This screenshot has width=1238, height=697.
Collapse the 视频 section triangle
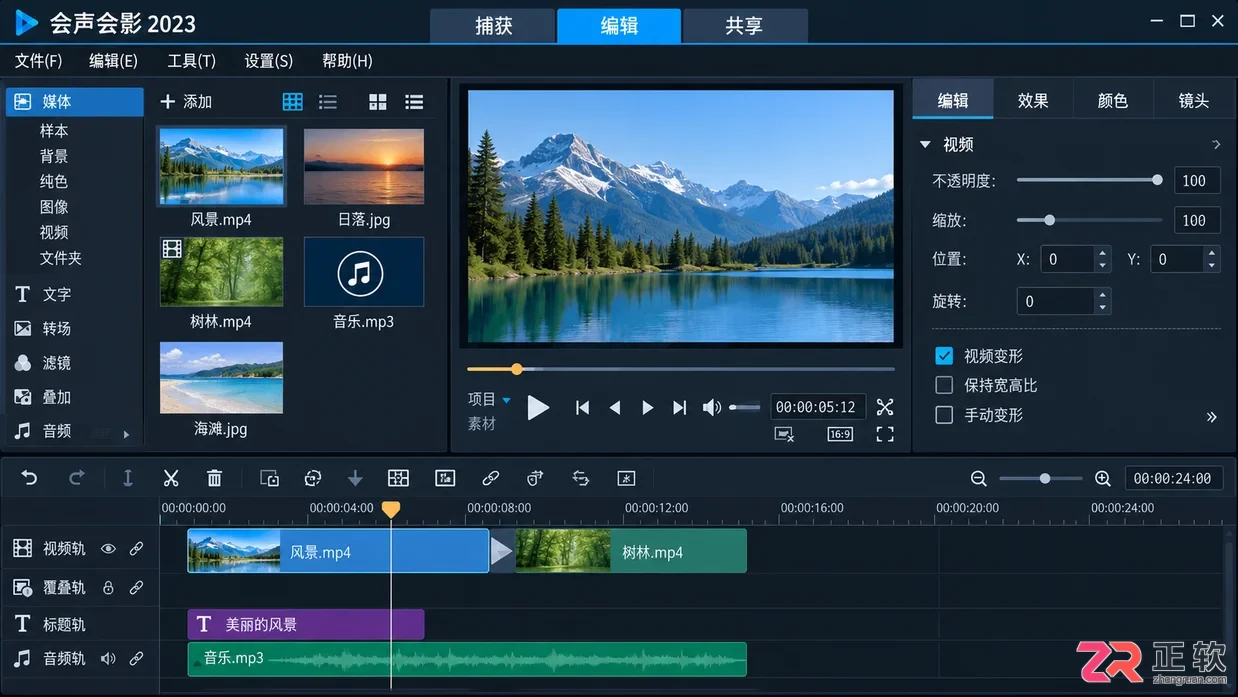tap(925, 145)
